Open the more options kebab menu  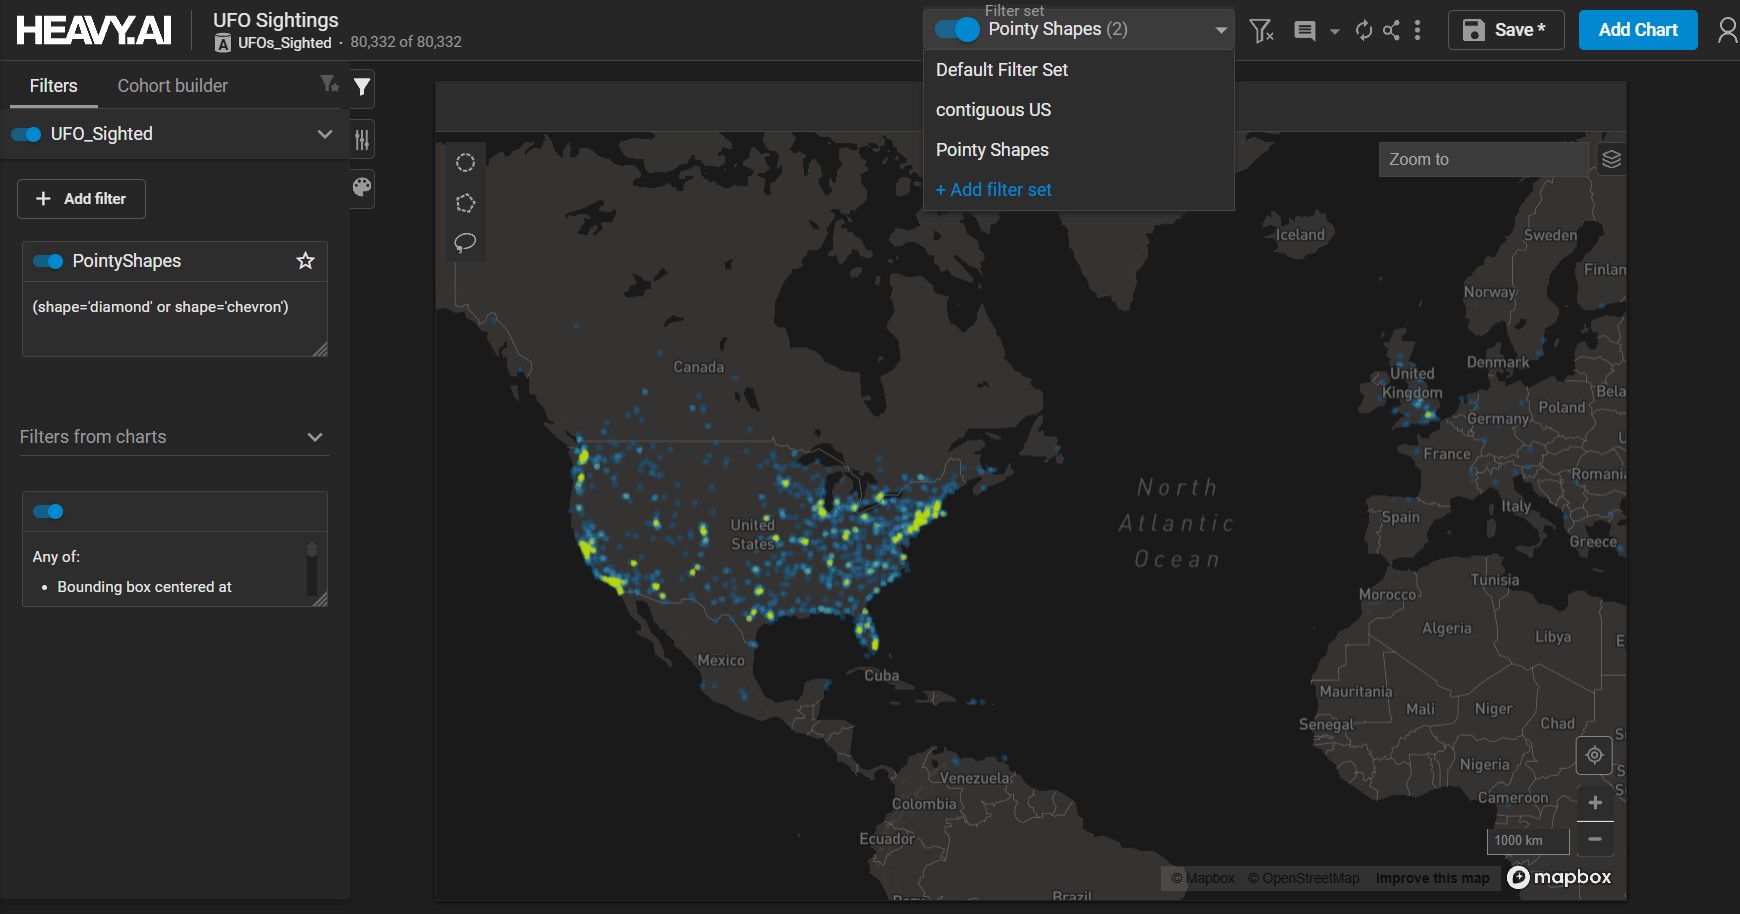click(x=1417, y=31)
